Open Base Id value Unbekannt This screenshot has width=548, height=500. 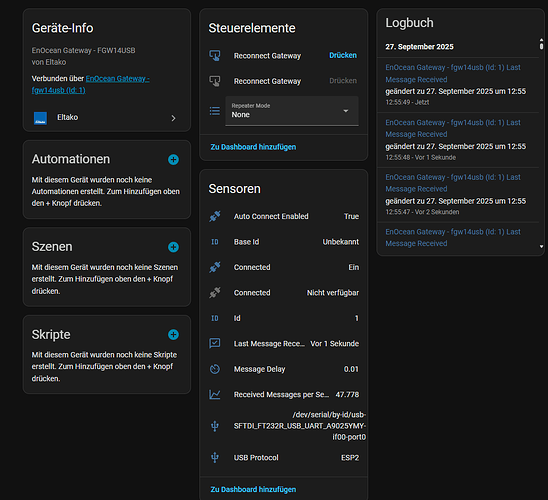click(340, 242)
